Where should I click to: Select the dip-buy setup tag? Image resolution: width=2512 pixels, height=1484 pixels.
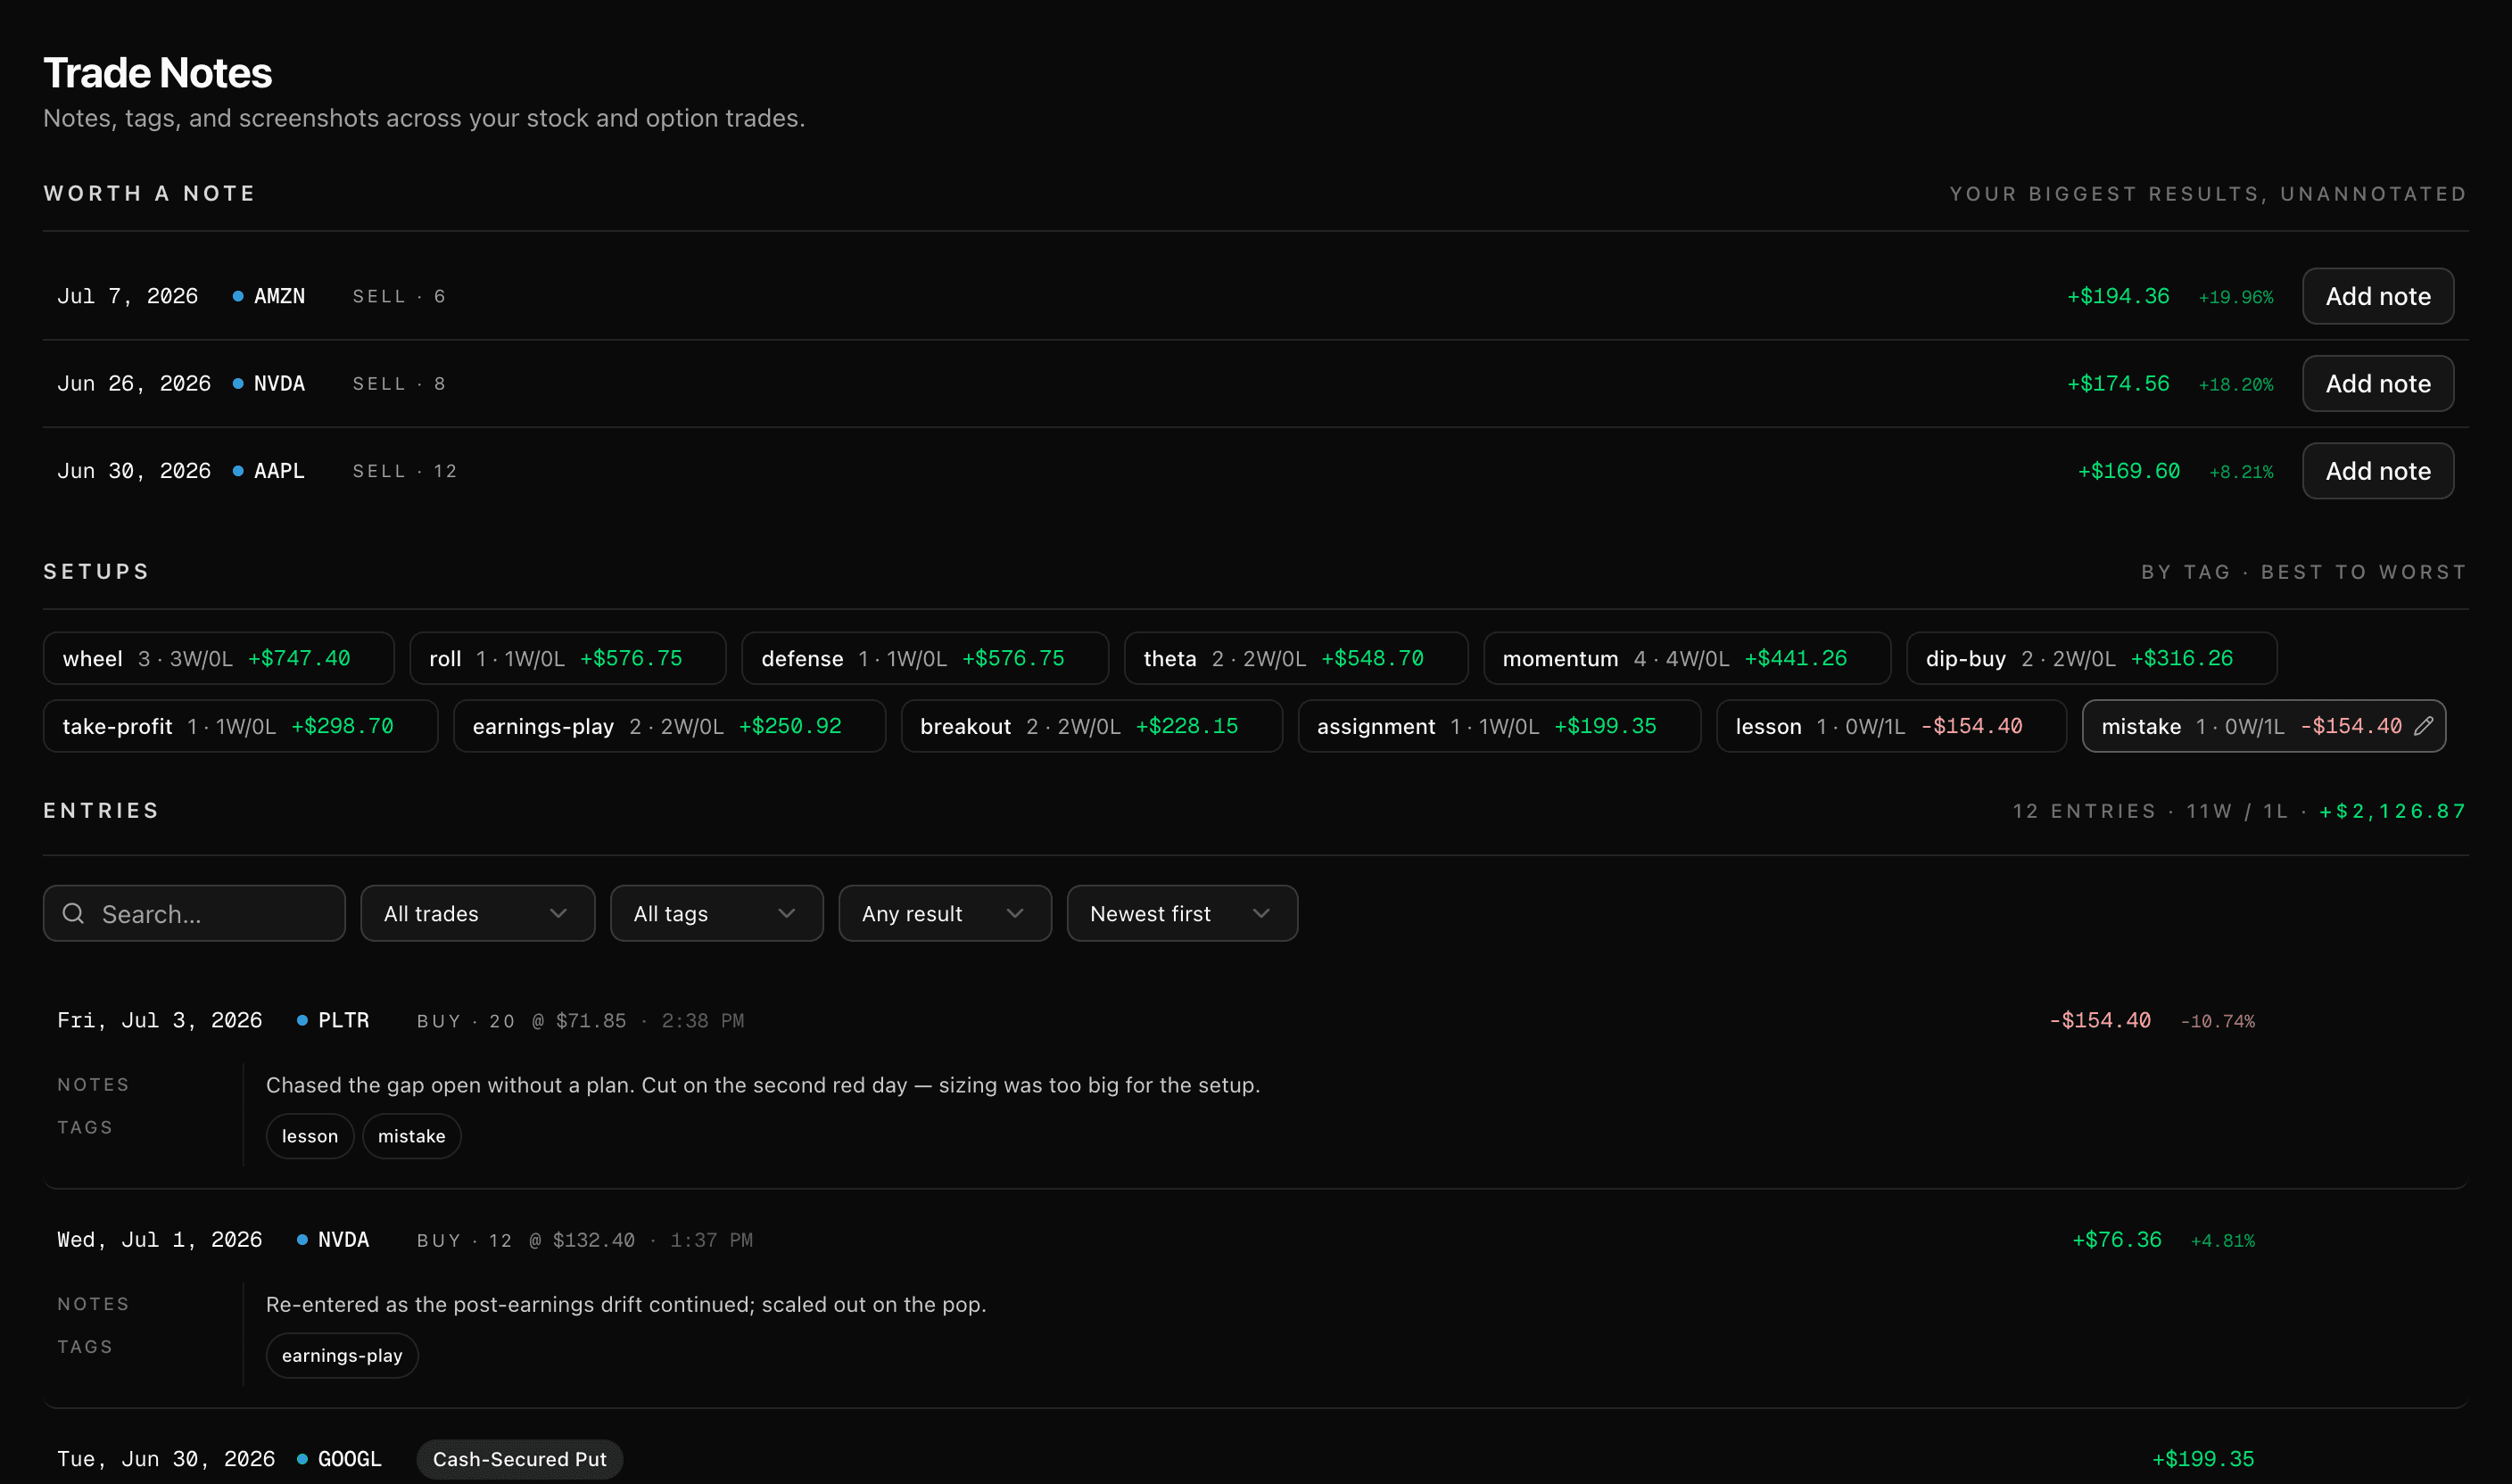click(x=2092, y=658)
